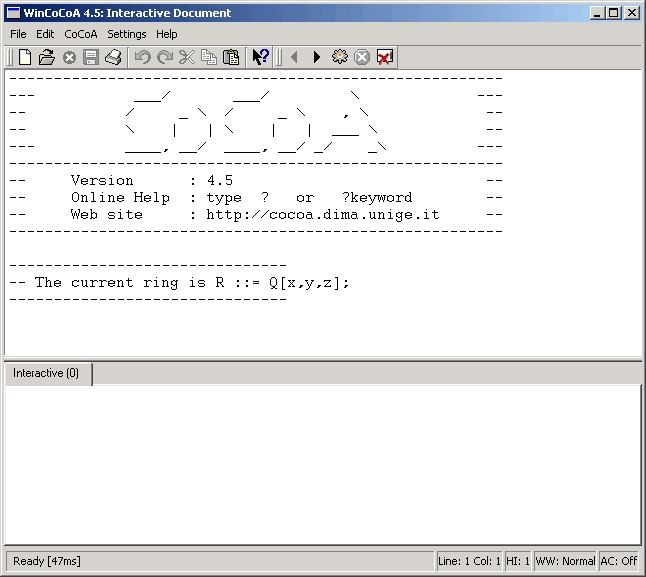Click the Copy icon
646x577 pixels.
click(x=208, y=57)
